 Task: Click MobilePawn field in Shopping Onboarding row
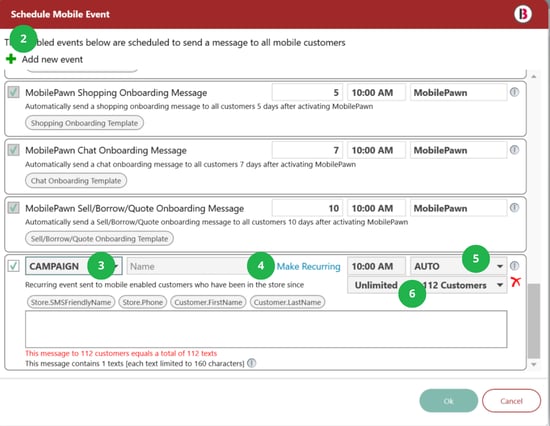458,93
